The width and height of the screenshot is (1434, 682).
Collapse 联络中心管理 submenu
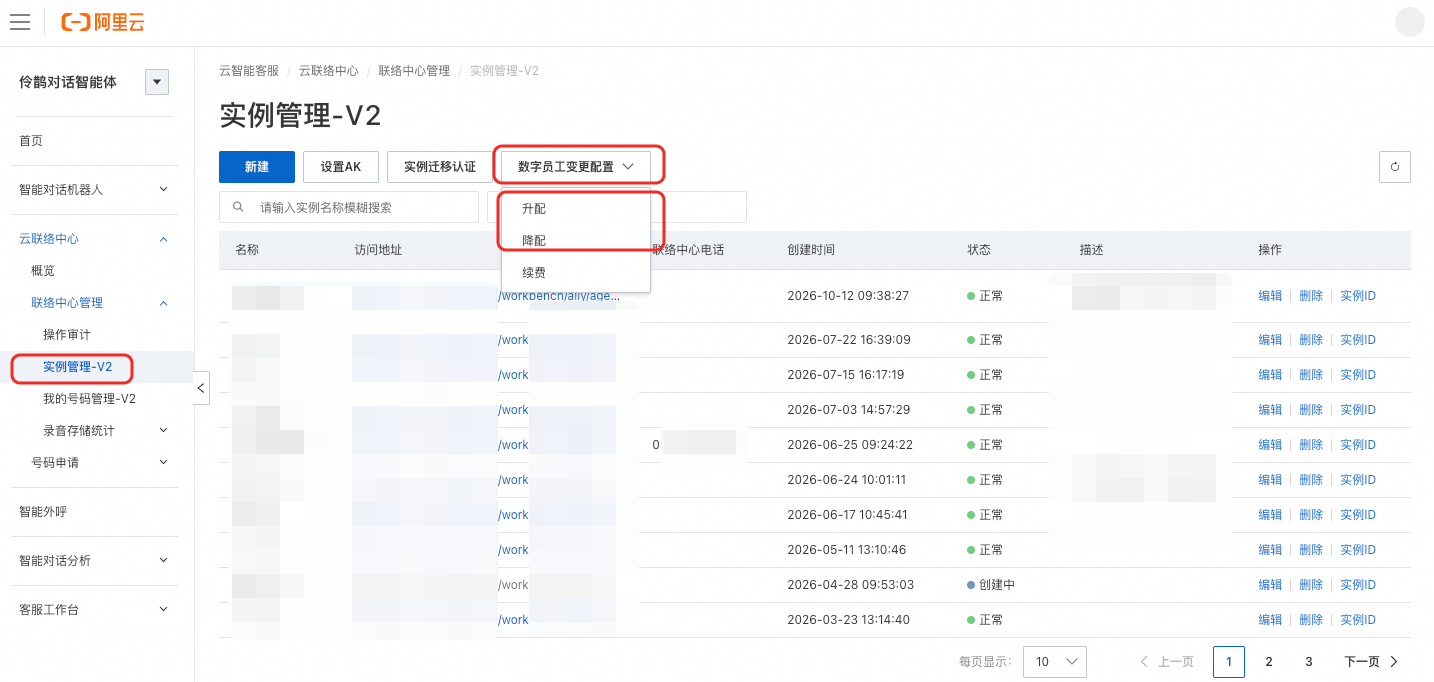(164, 303)
